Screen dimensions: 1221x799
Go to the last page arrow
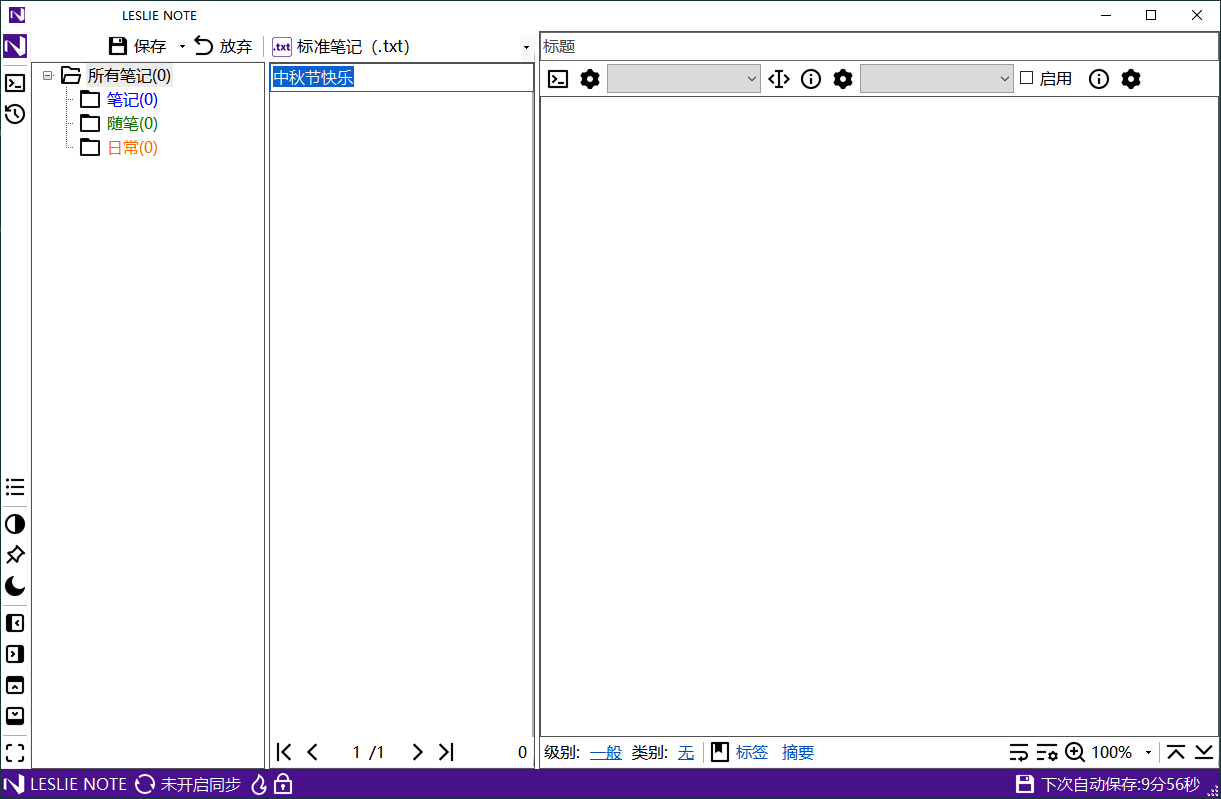point(446,752)
